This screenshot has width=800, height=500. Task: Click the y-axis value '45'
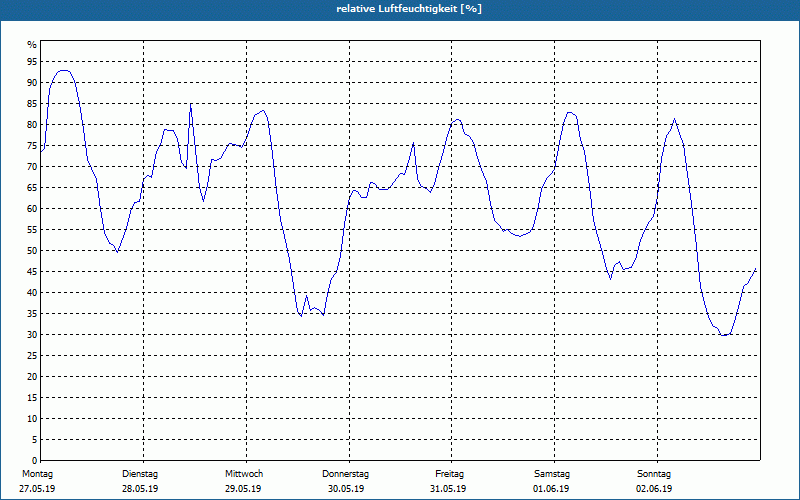coord(32,271)
